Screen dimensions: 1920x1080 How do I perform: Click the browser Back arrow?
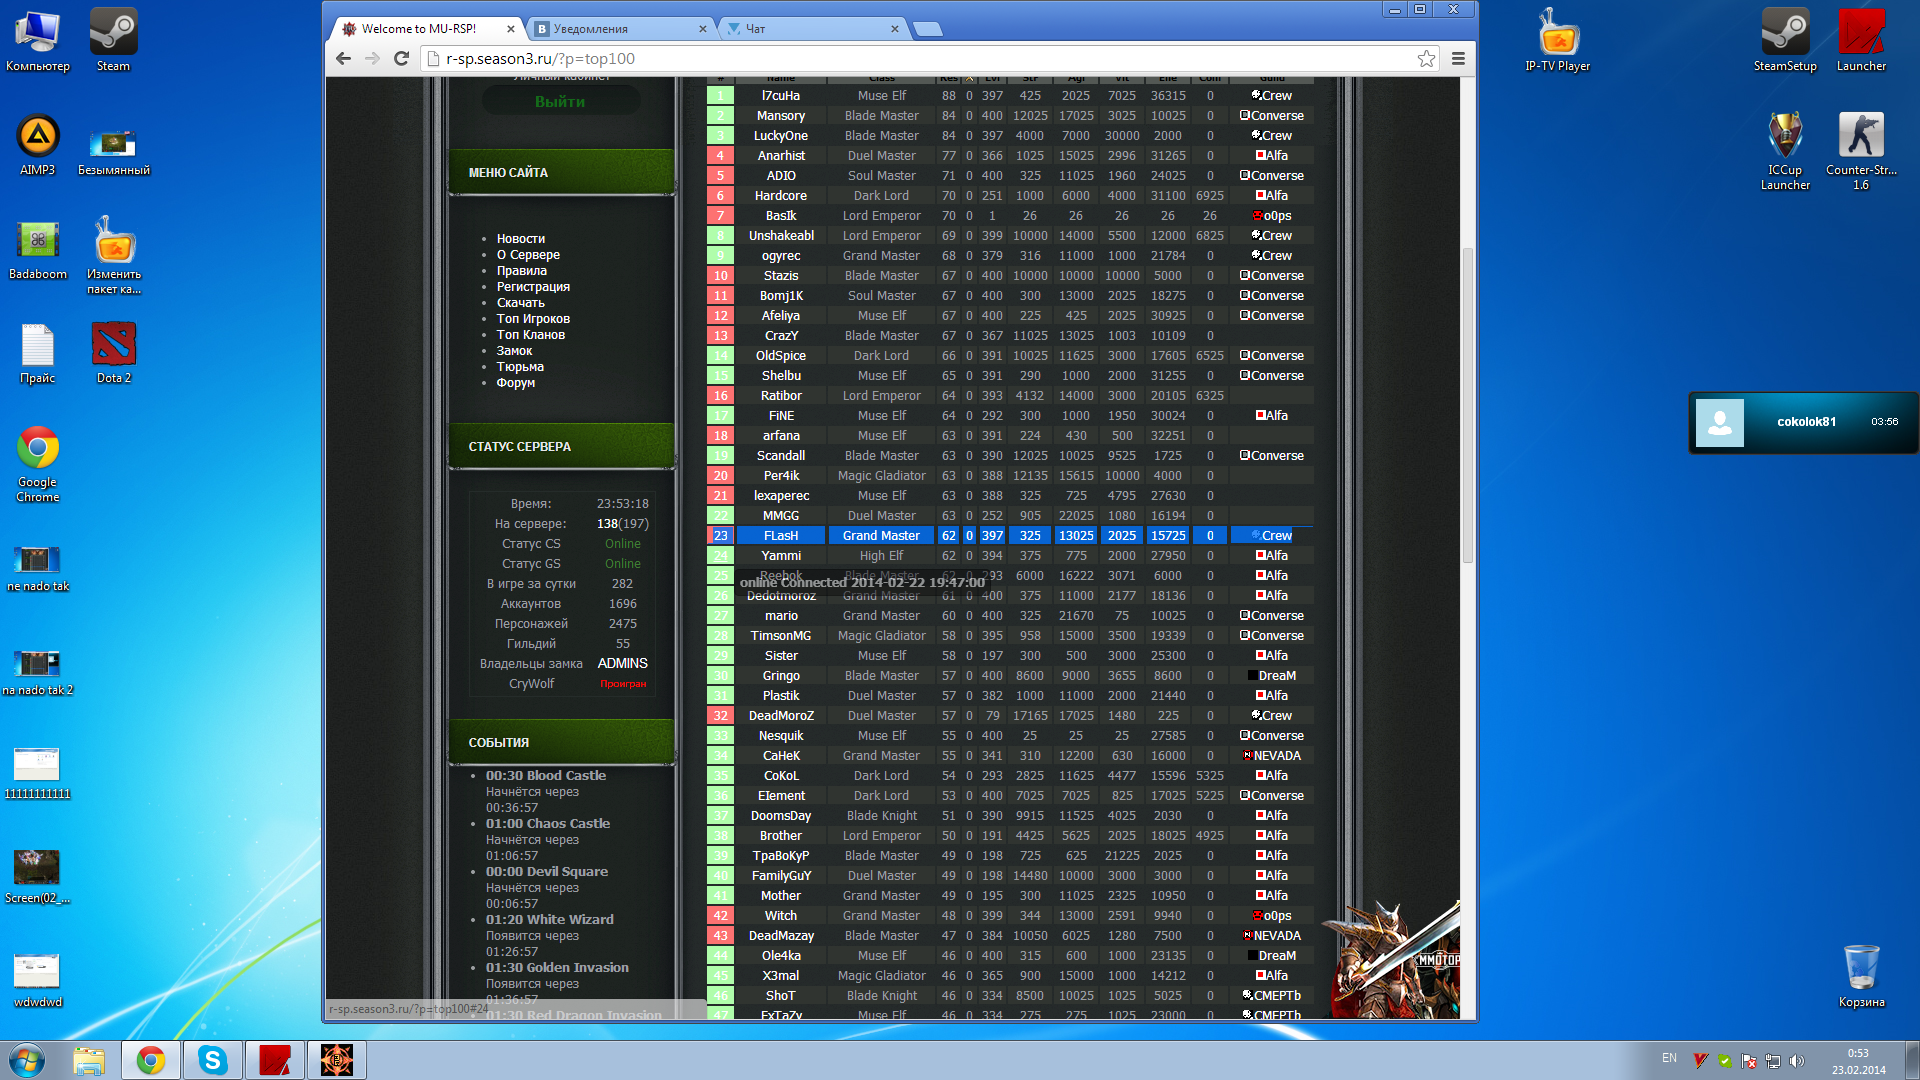[343, 59]
